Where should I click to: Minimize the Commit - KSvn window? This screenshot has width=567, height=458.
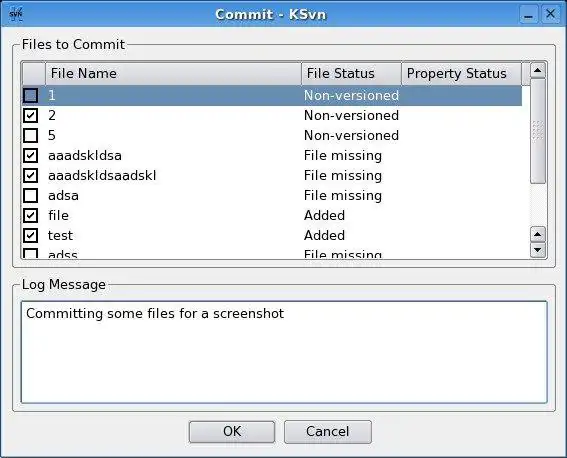(528, 15)
